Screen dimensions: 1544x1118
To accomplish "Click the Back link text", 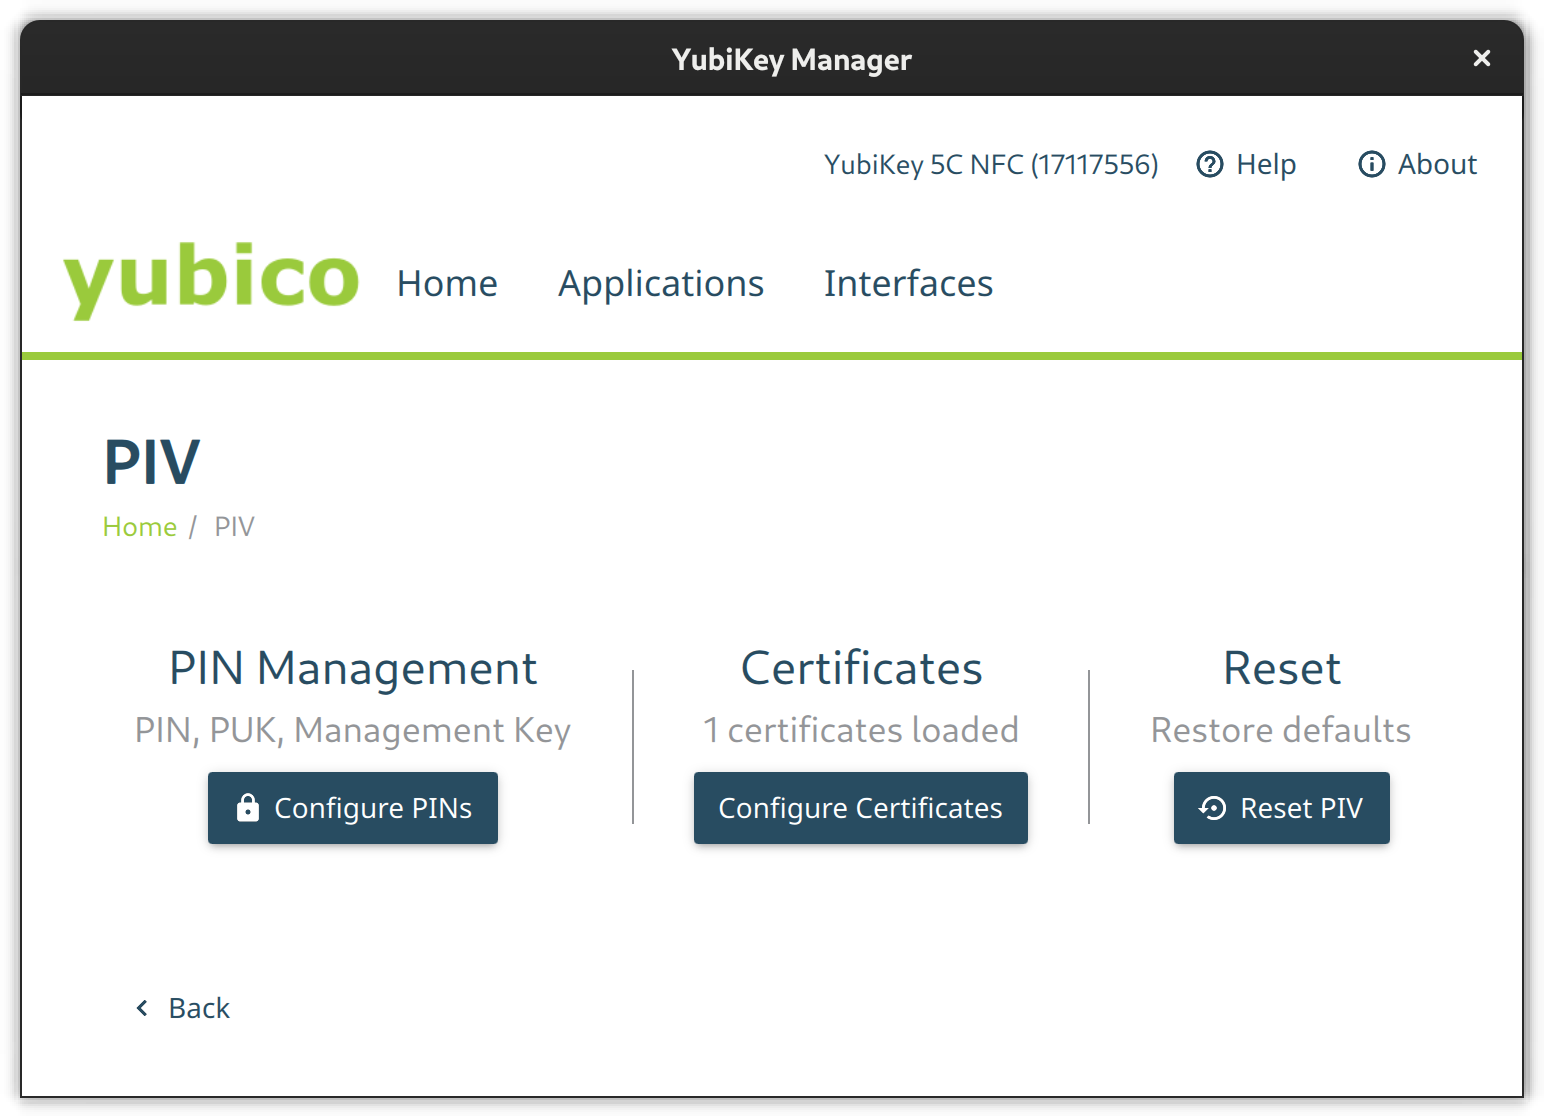I will tap(199, 1008).
